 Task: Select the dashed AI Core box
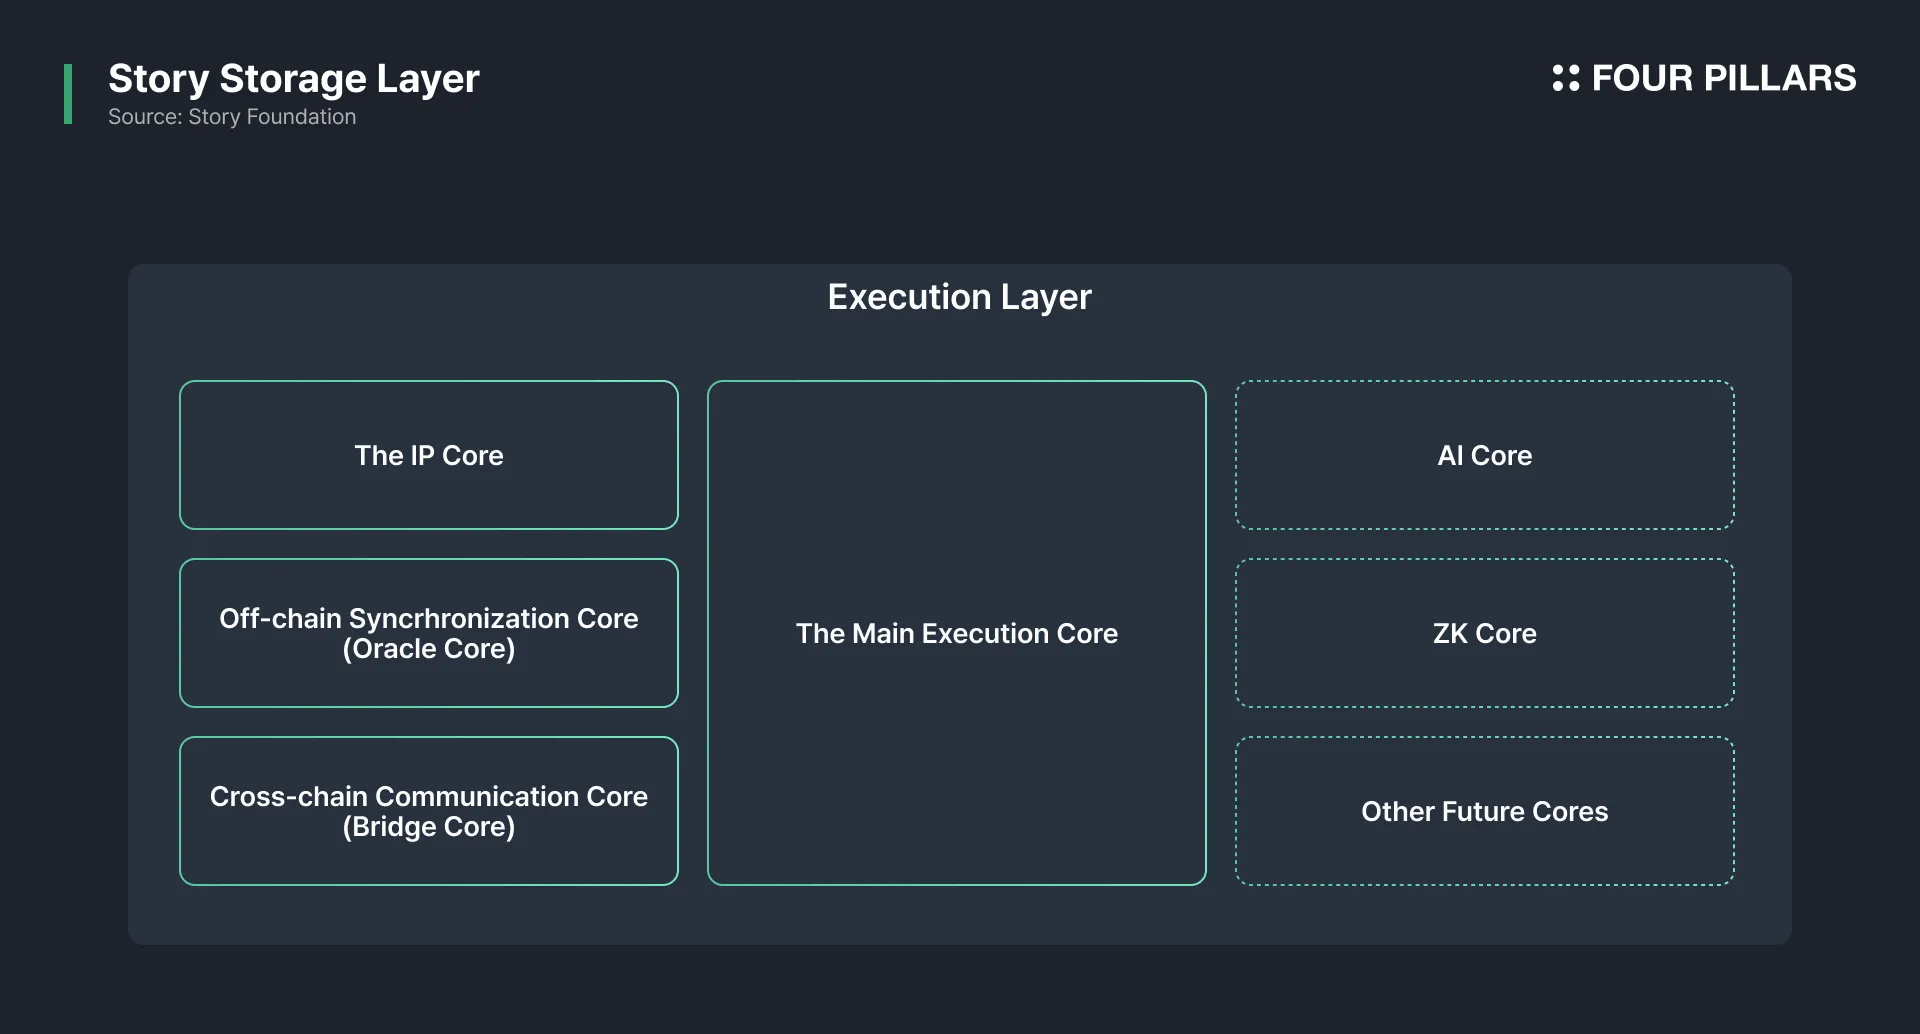point(1485,455)
